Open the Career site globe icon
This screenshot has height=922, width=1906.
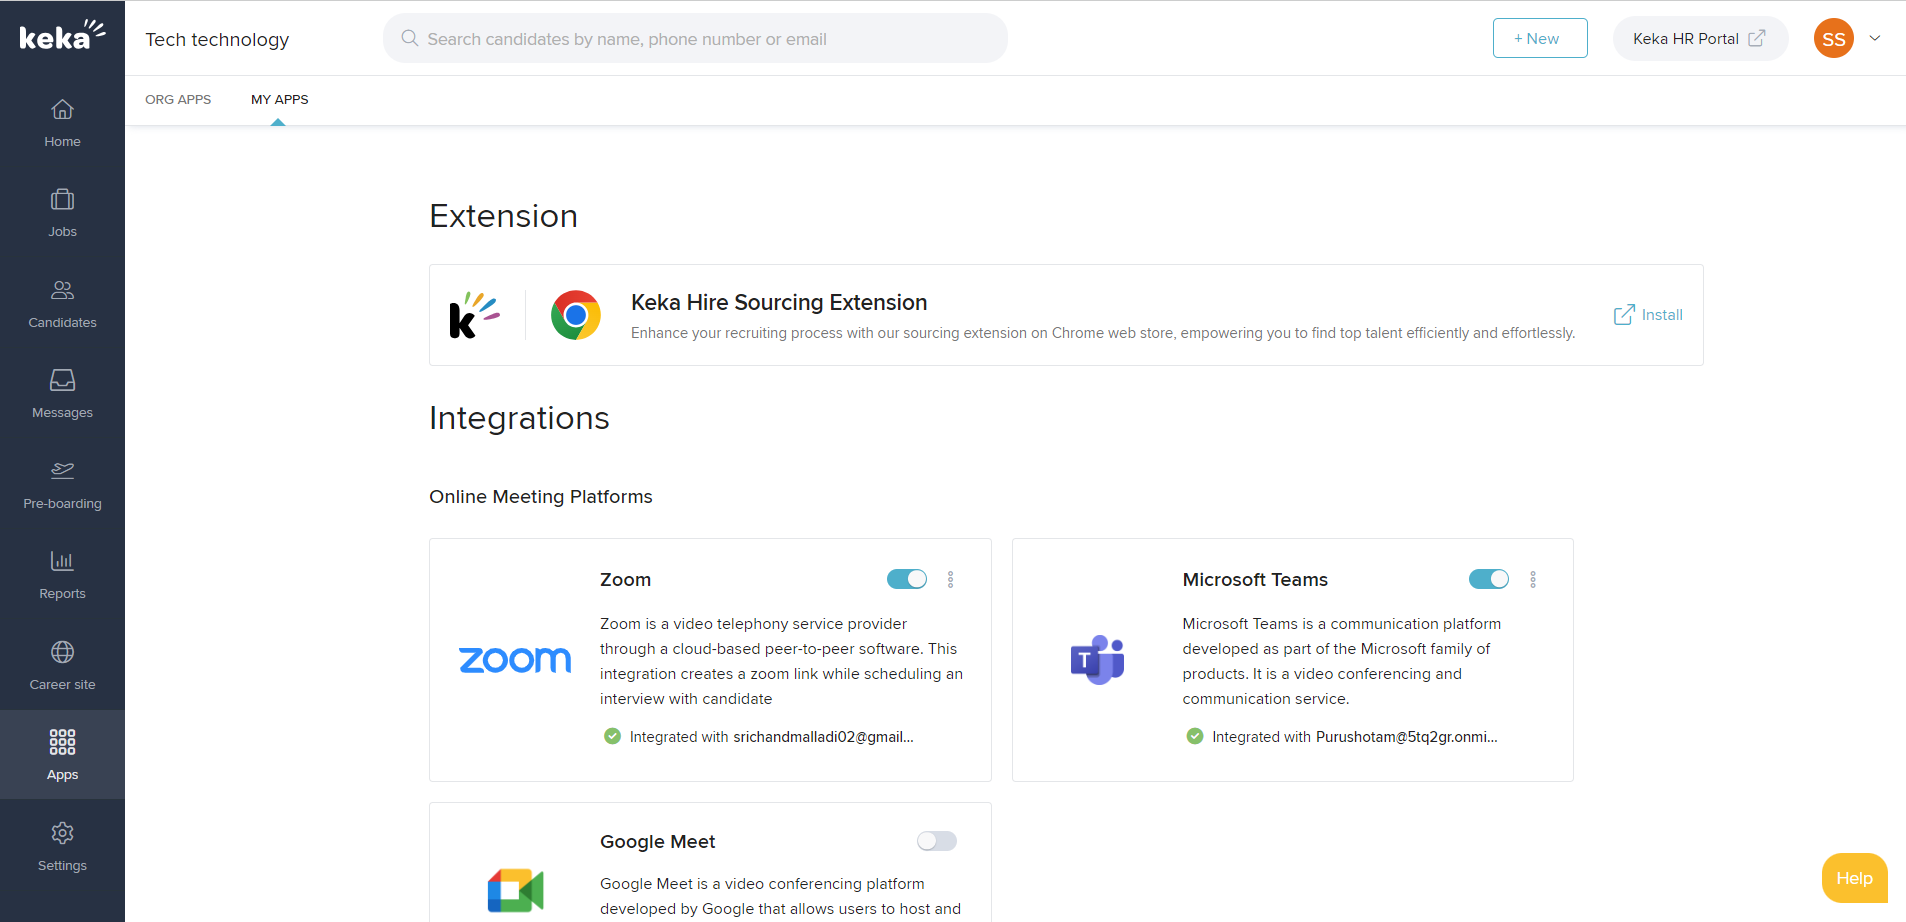(62, 652)
